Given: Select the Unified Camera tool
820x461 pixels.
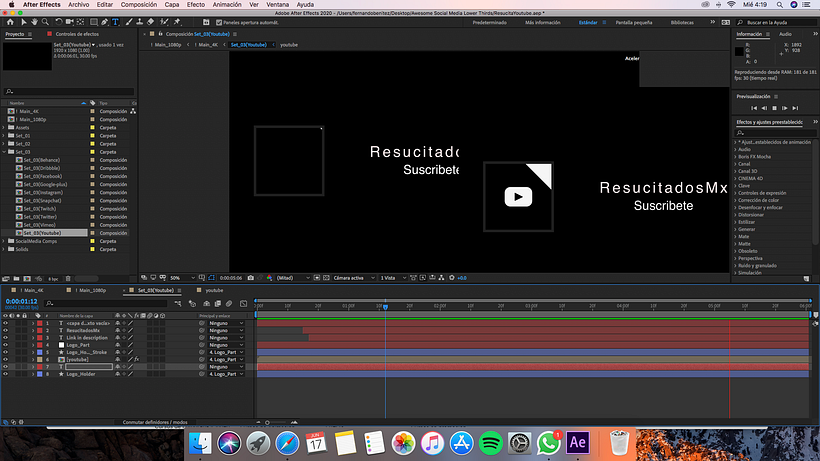Looking at the screenshot, I should coord(69,22).
